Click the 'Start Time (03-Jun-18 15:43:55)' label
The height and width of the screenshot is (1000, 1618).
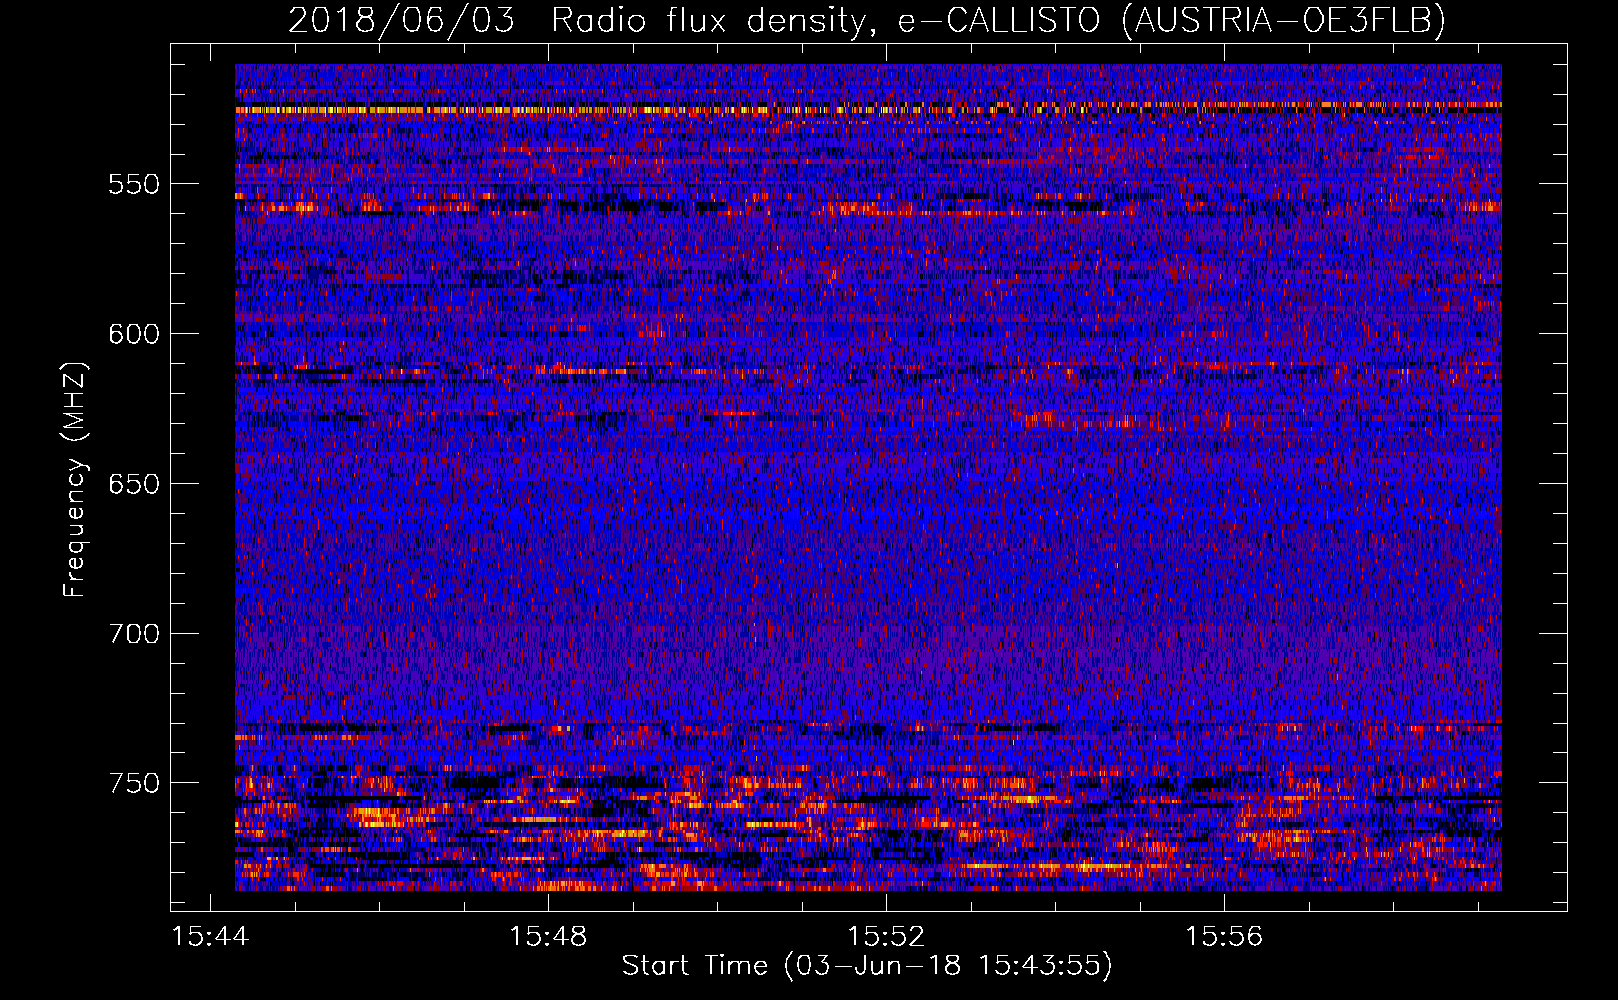[x=867, y=966]
